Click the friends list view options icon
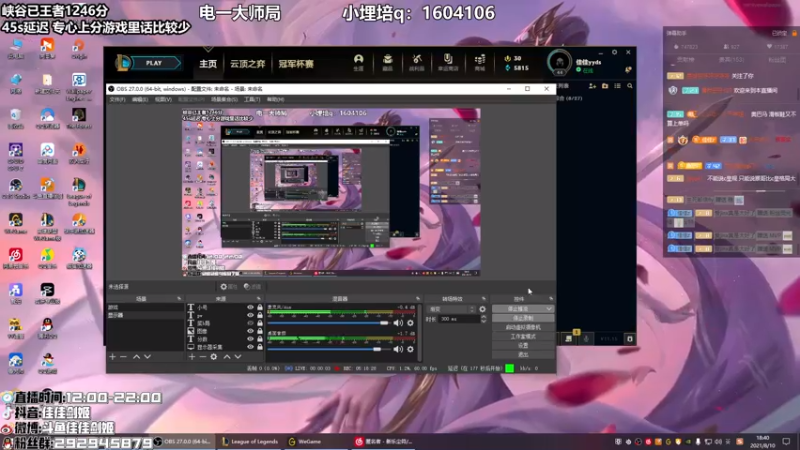 tap(617, 86)
